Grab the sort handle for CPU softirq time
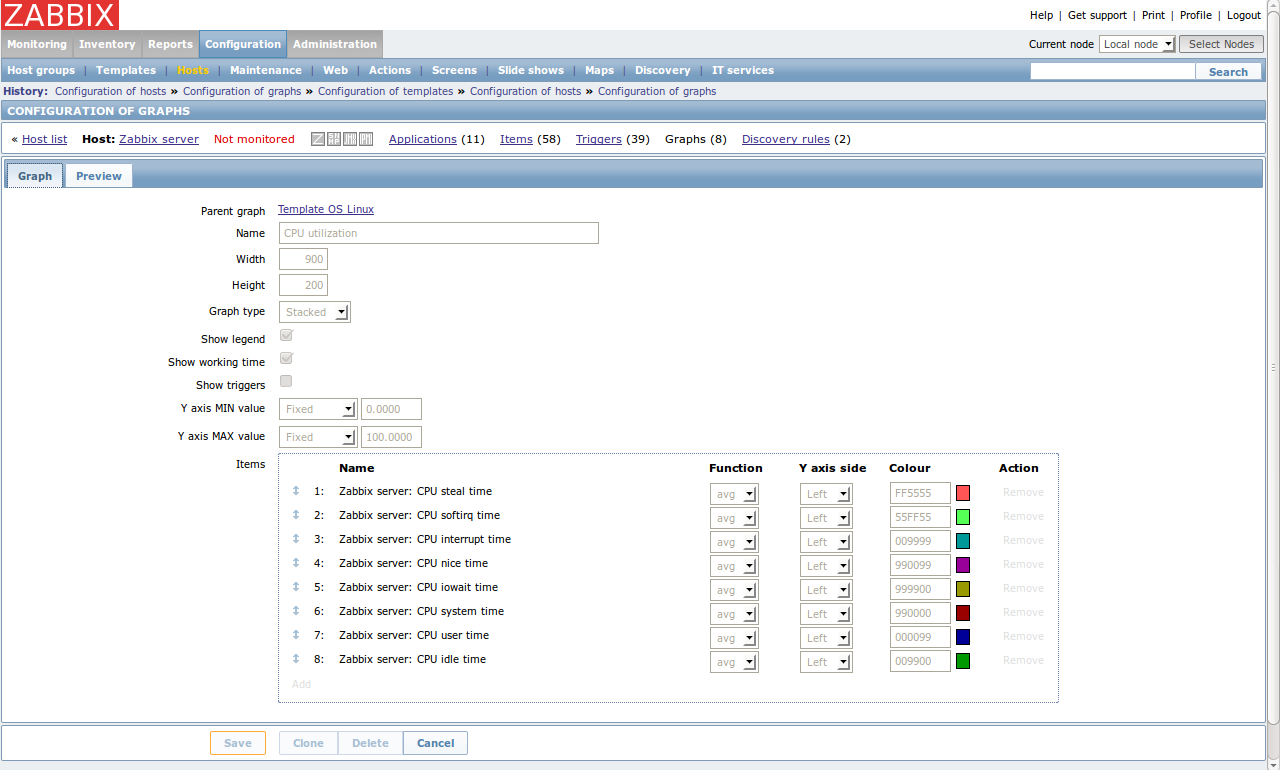 click(296, 515)
